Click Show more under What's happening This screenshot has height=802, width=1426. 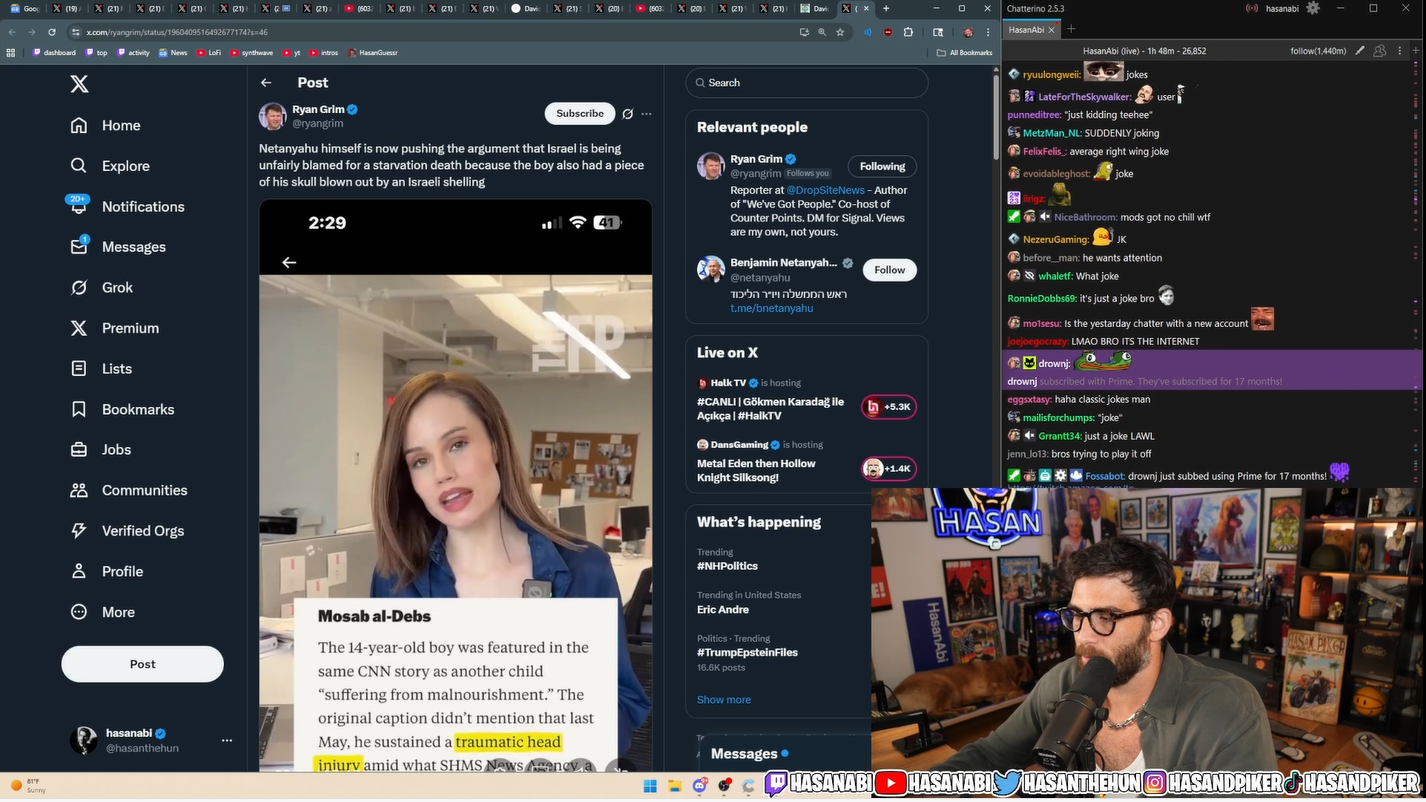724,700
